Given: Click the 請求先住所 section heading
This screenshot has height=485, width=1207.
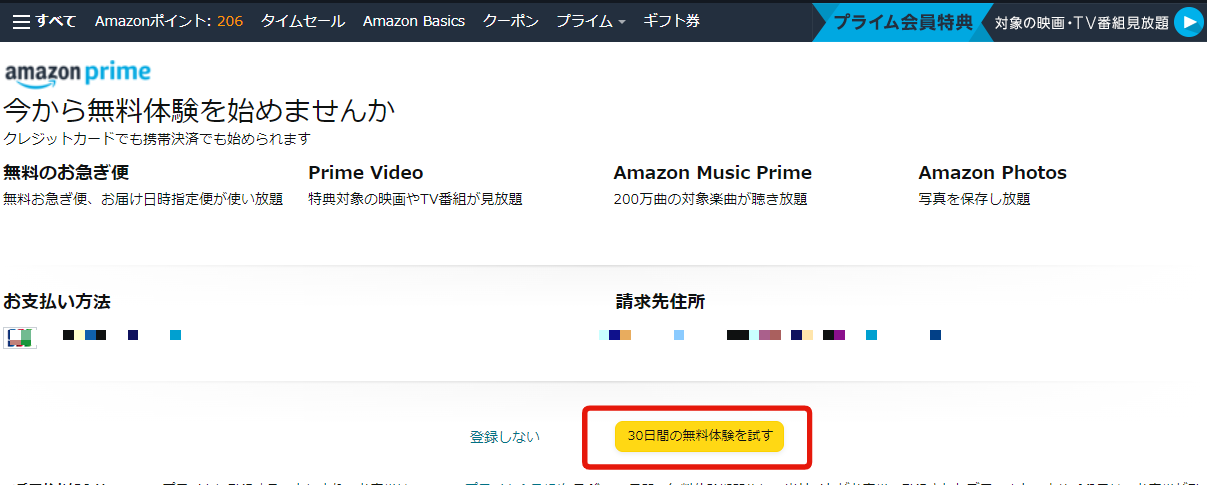Looking at the screenshot, I should (661, 301).
